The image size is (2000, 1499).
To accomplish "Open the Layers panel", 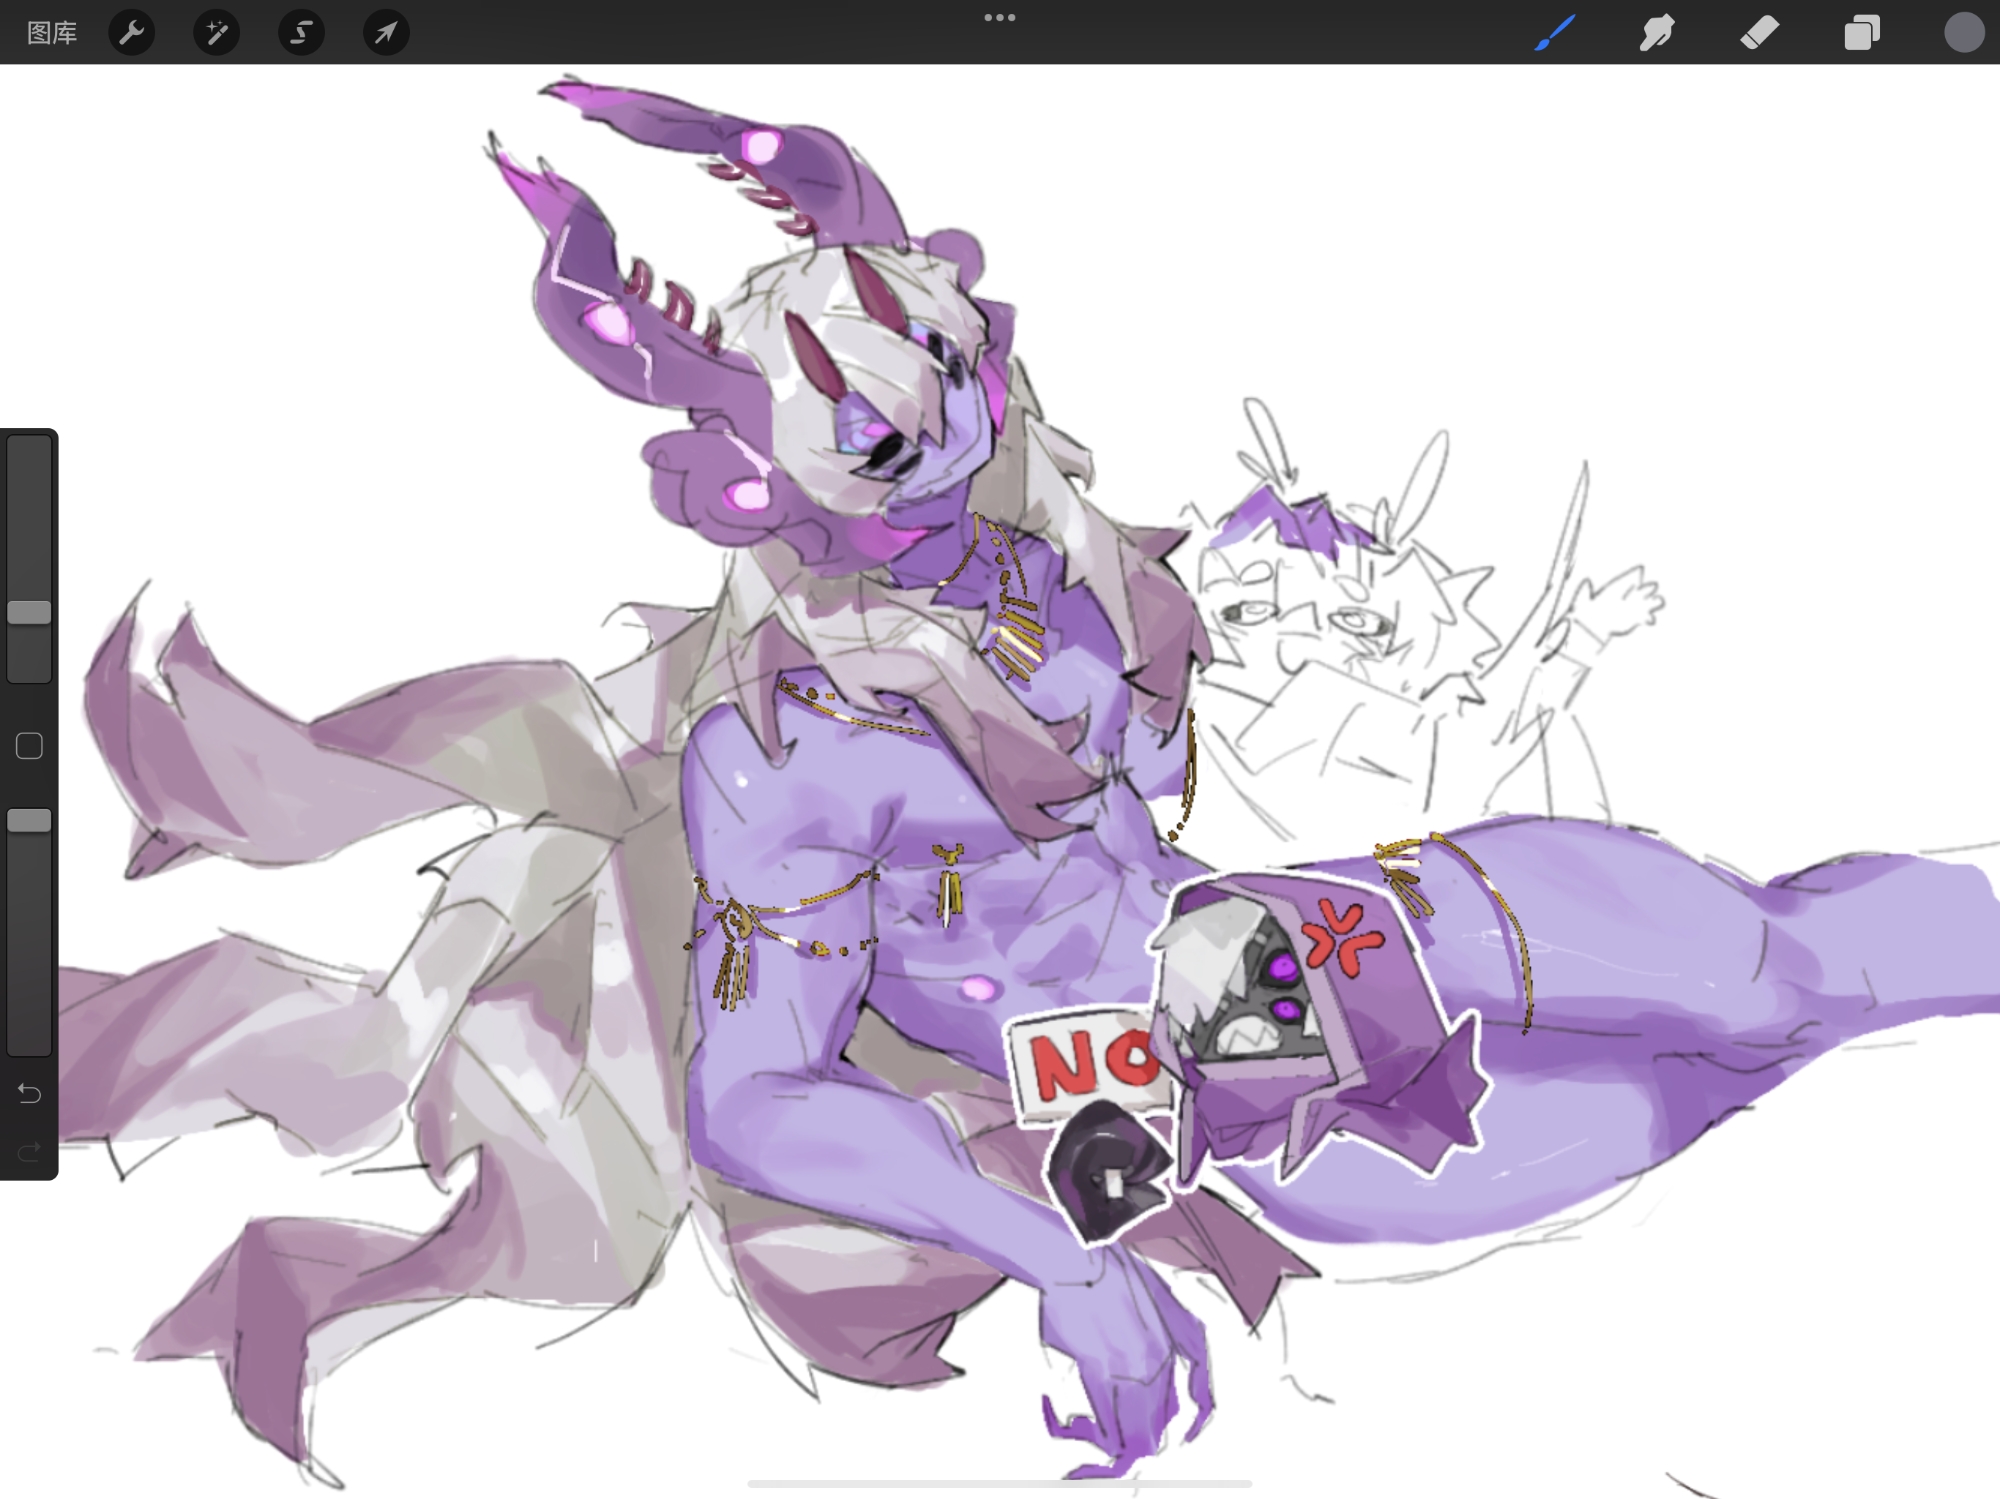I will pyautogui.click(x=1861, y=33).
